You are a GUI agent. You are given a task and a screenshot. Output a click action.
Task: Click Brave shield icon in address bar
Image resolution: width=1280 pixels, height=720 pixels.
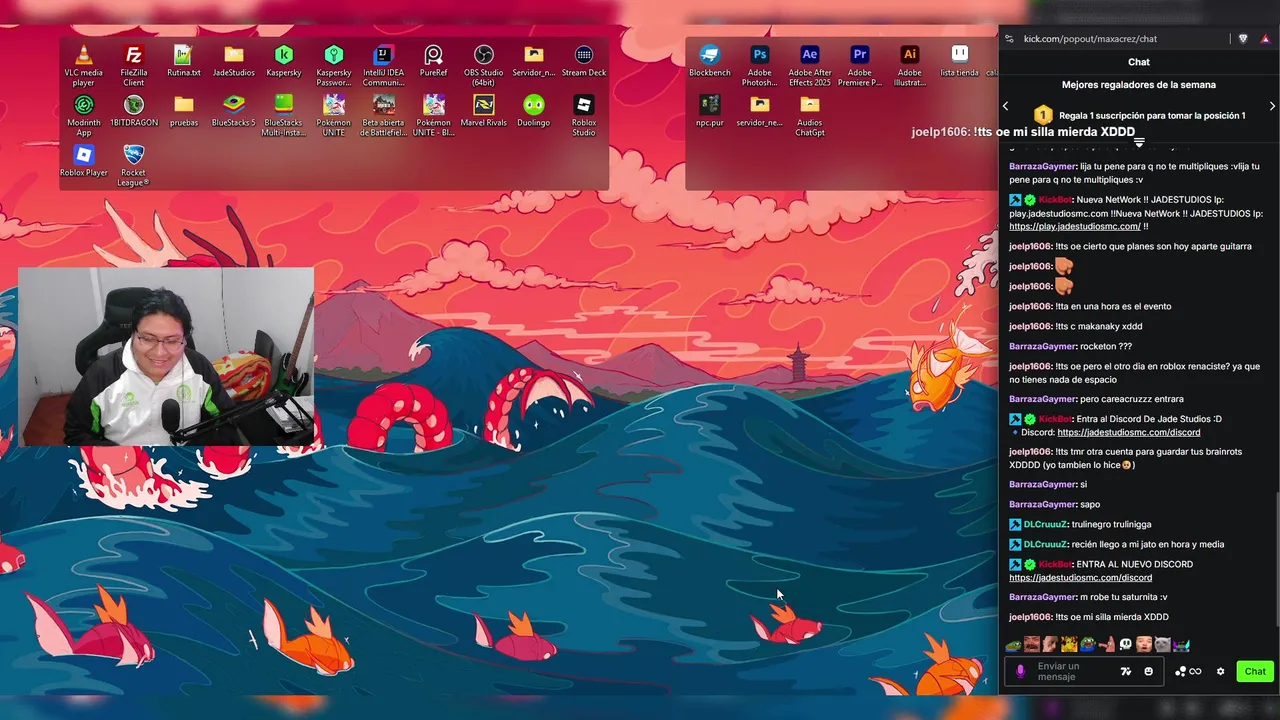pyautogui.click(x=1243, y=38)
